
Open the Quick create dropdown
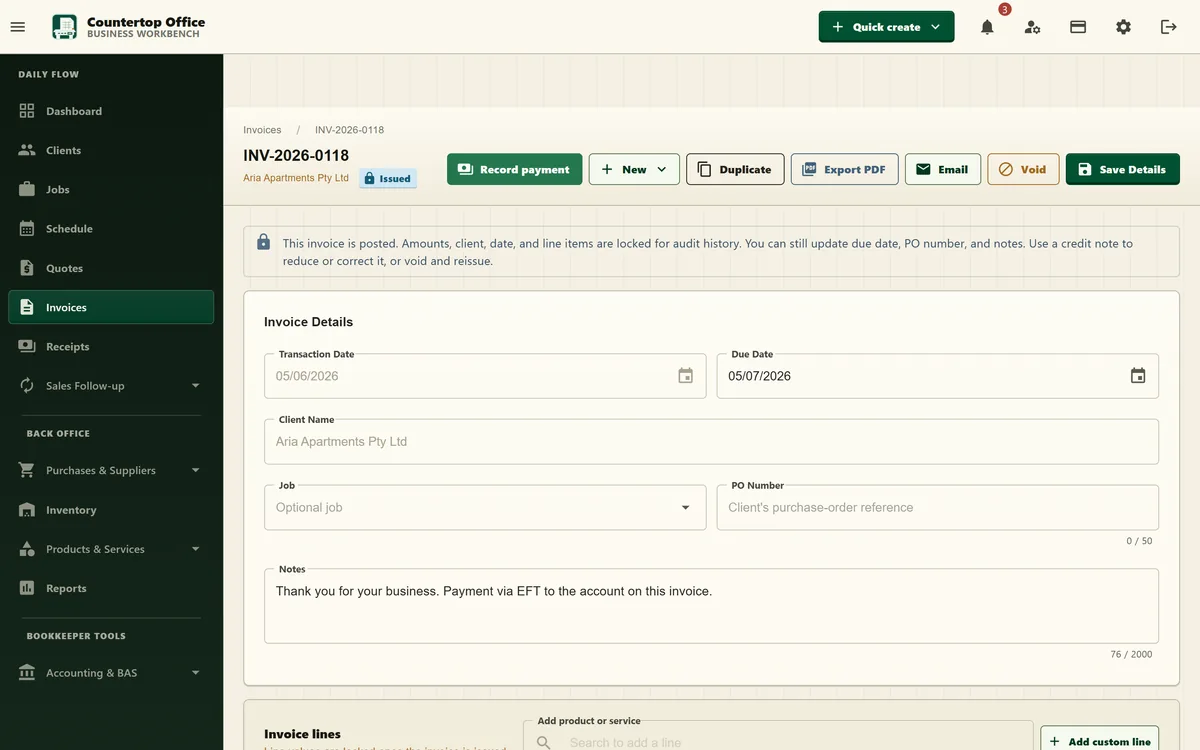tap(886, 27)
